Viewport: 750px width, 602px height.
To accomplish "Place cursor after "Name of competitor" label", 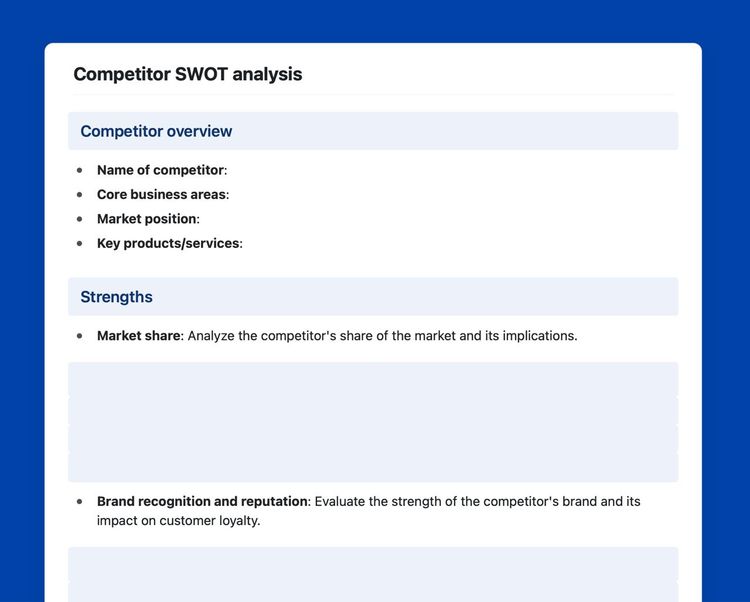I will [x=229, y=171].
